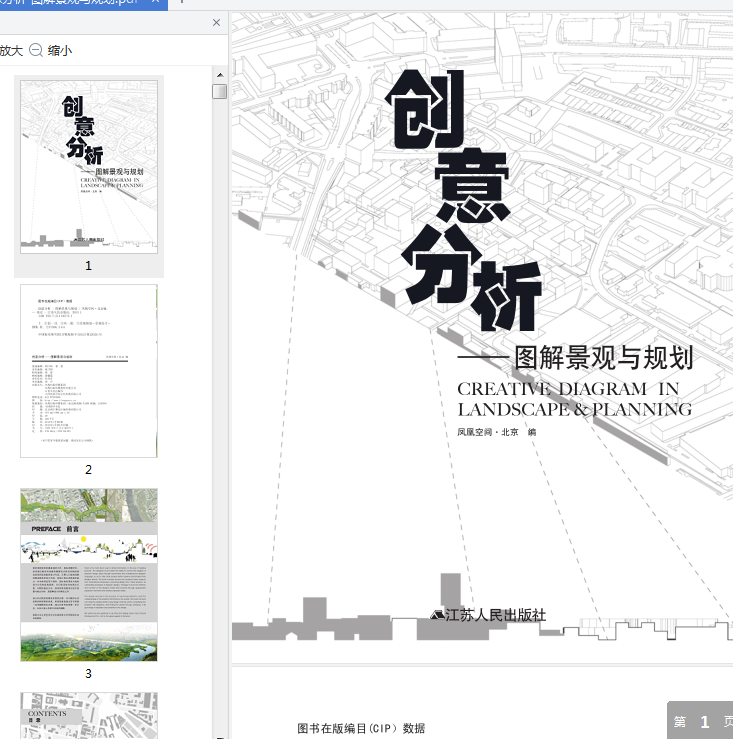Screen dimensions: 733x739
Task: Select page 2 CIP data thumbnail
Action: (x=89, y=371)
